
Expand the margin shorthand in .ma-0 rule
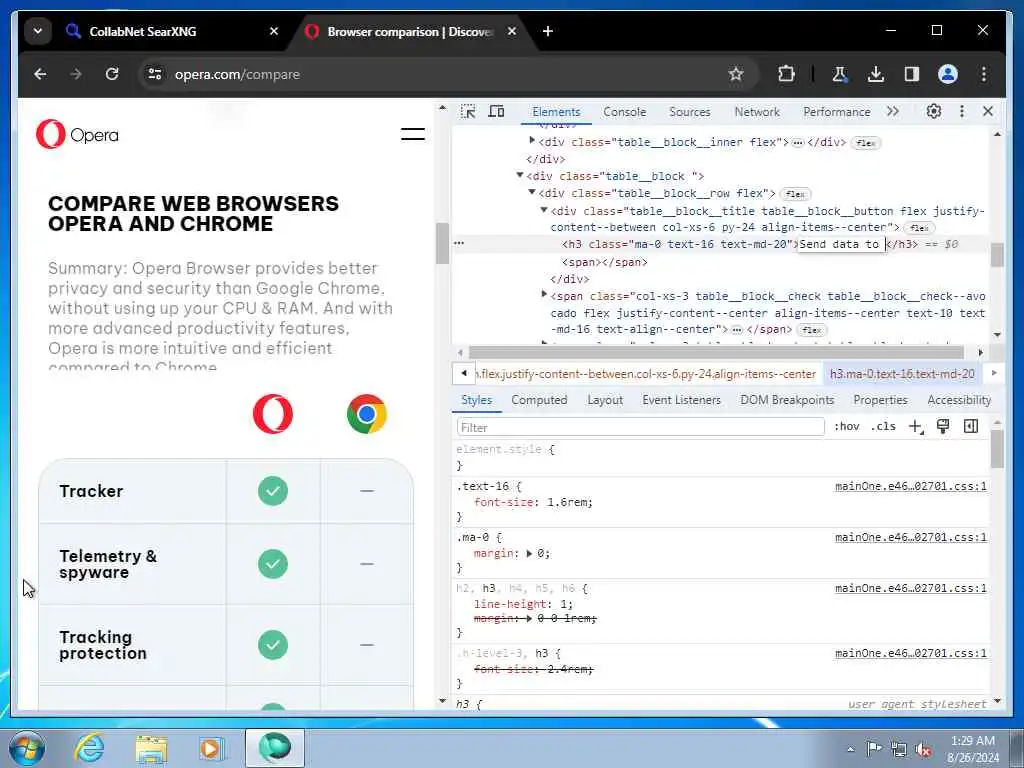click(529, 553)
